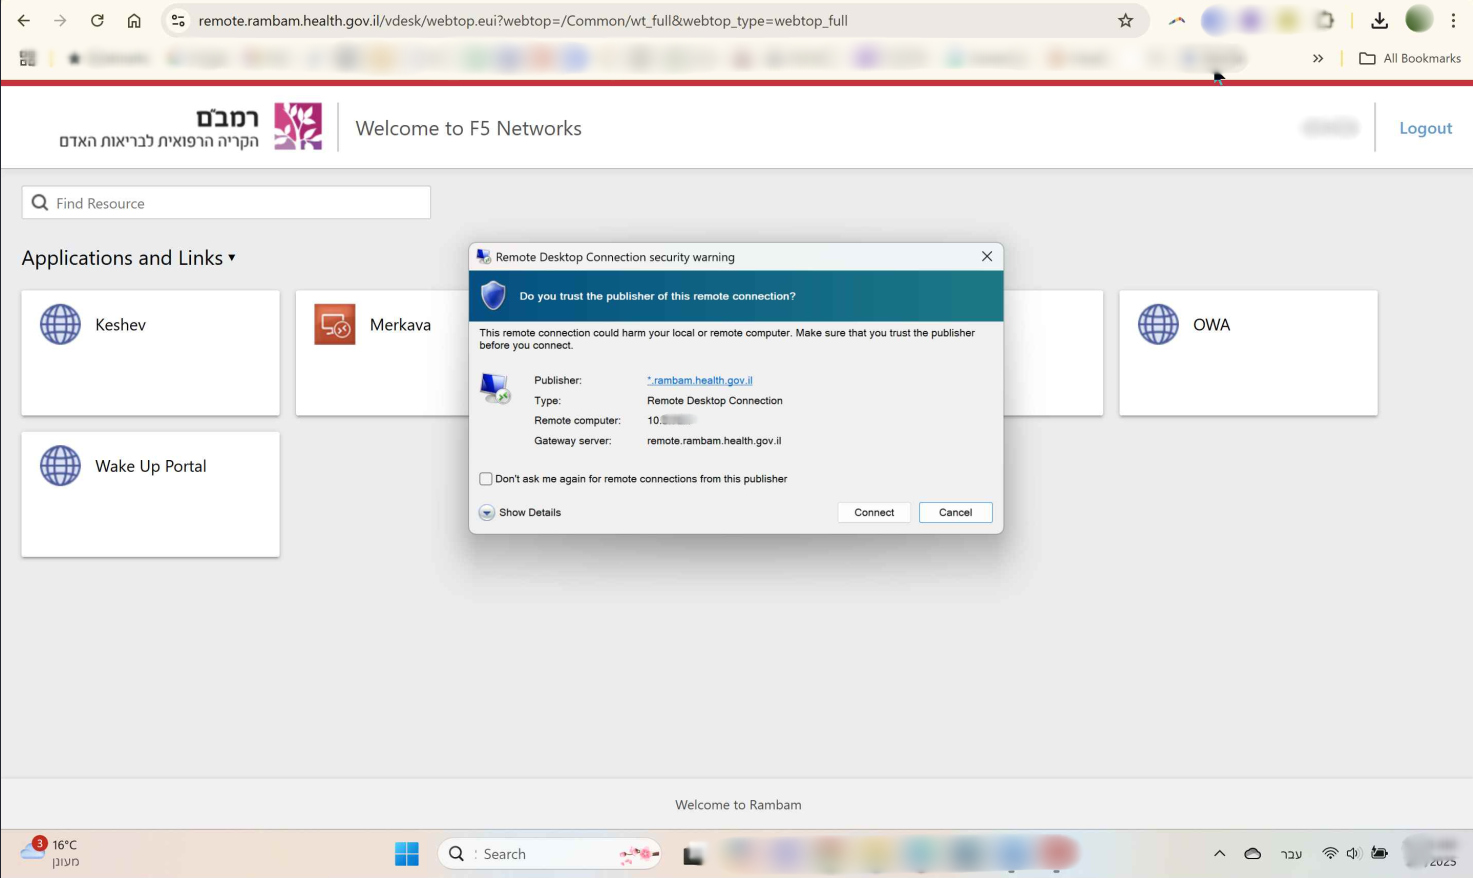Click the battery tray icon
Viewport: 1473px width, 878px height.
(1380, 853)
